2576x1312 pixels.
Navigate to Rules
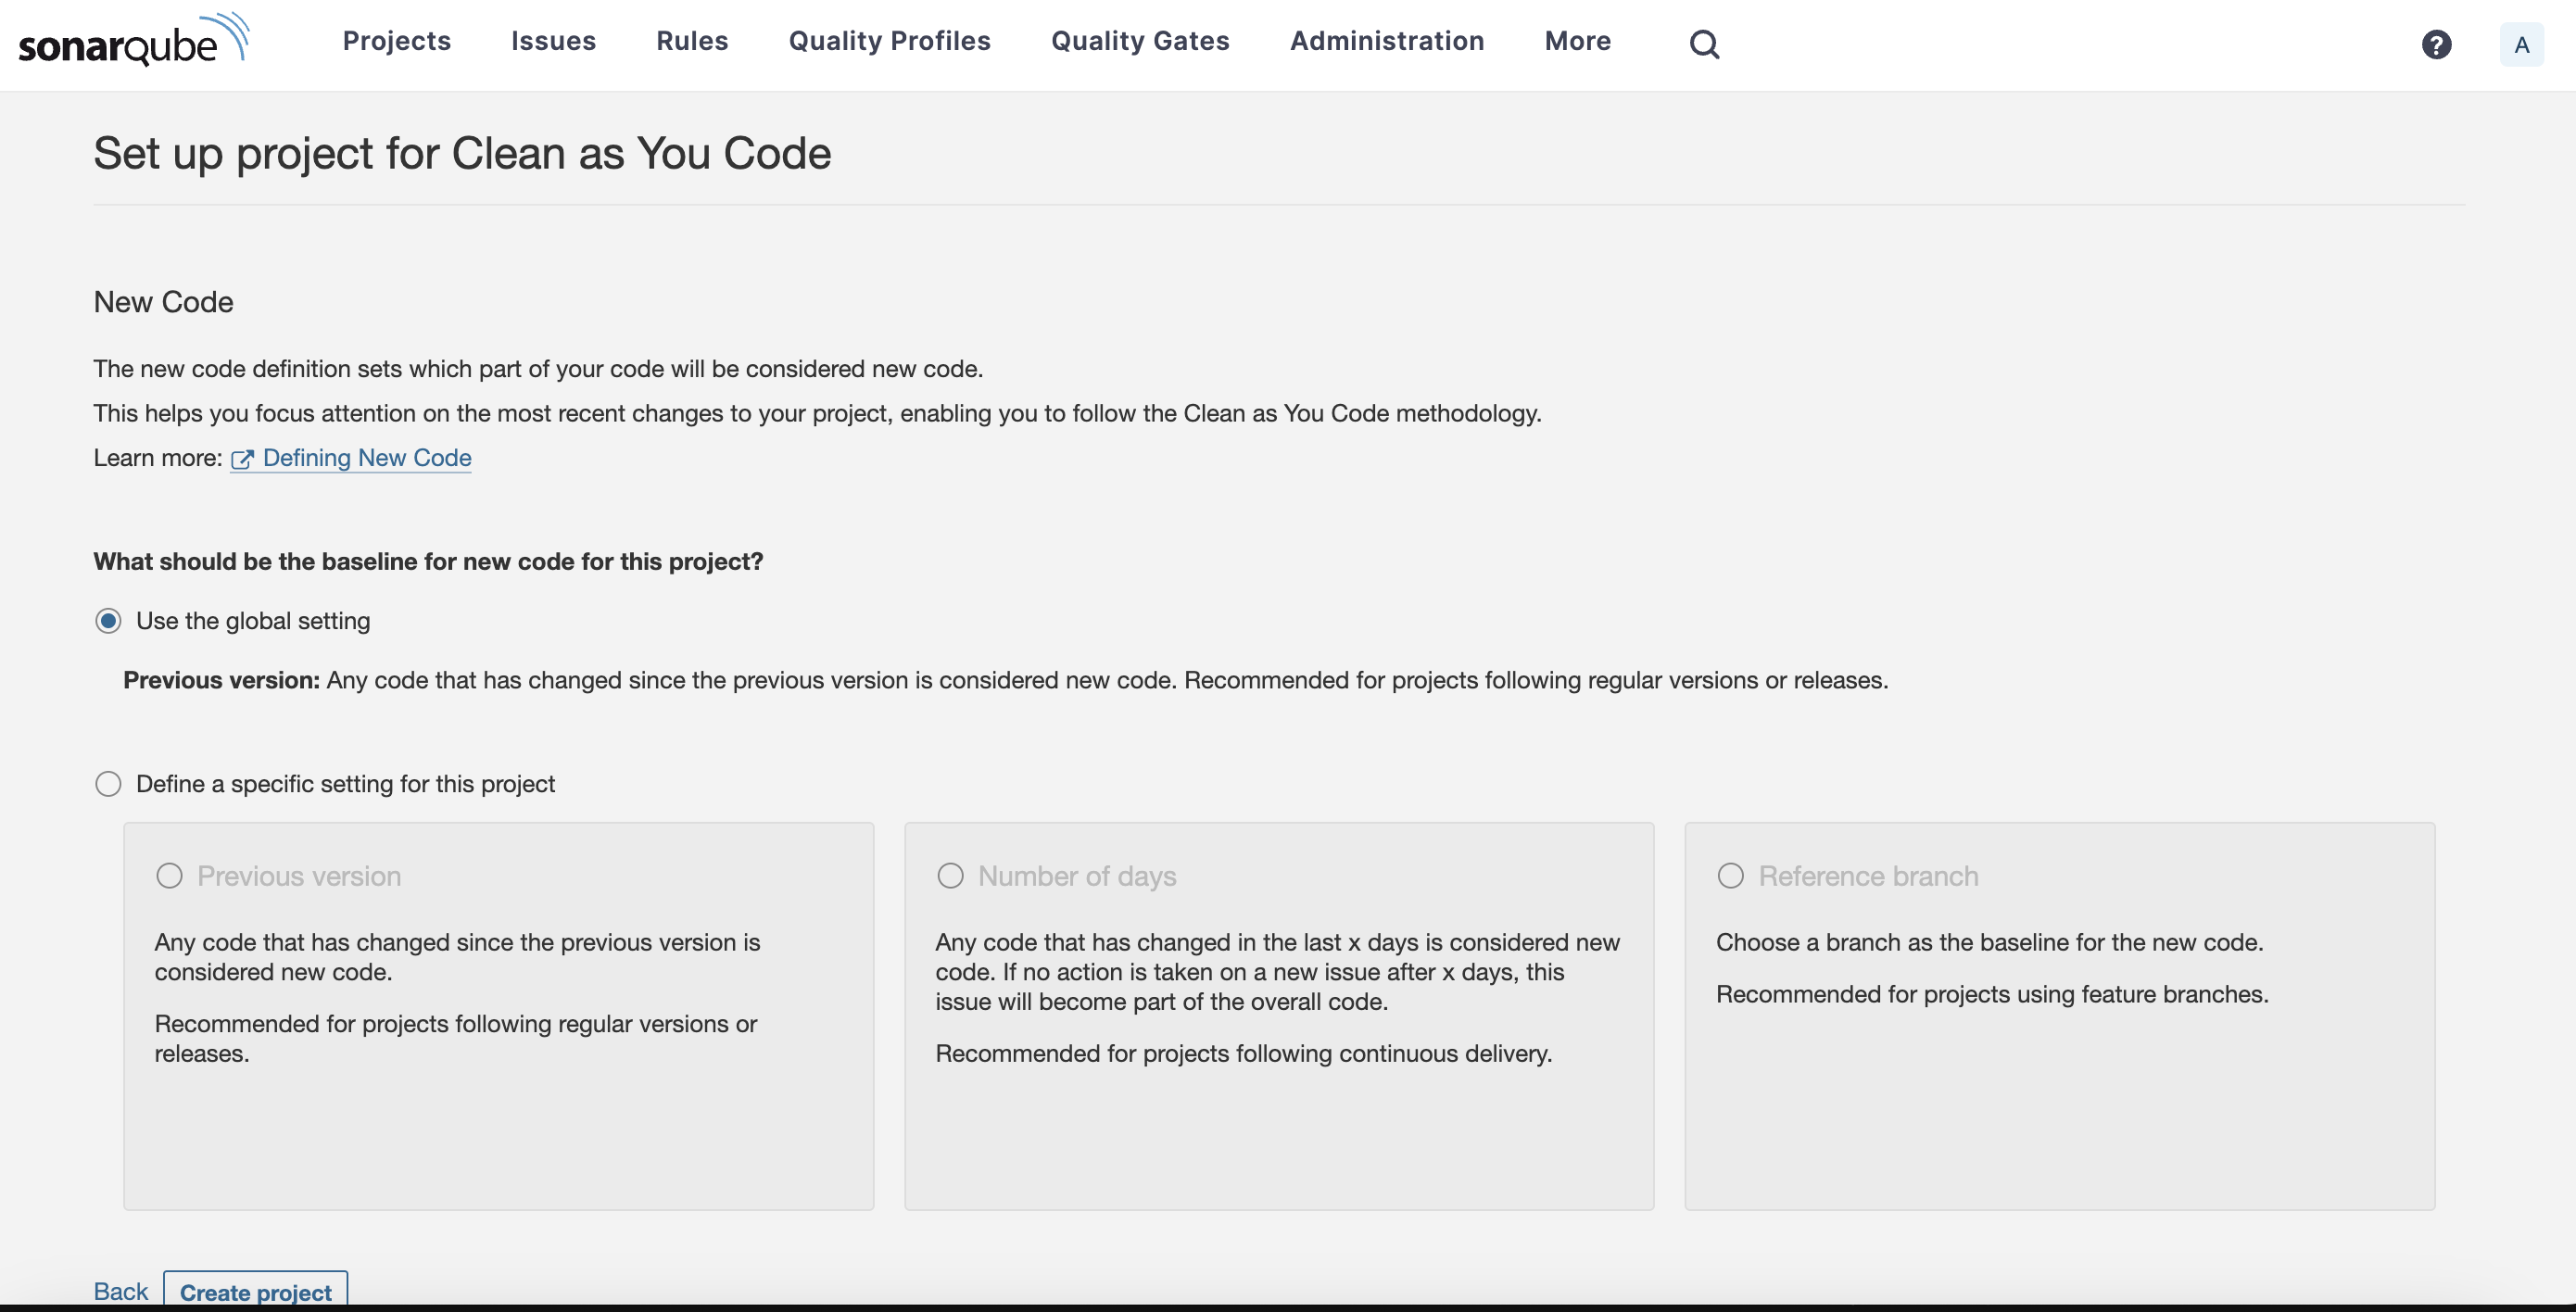click(692, 41)
